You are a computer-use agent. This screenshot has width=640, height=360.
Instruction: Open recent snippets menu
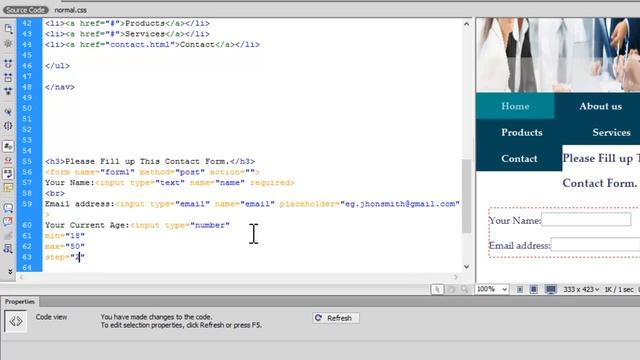8,249
